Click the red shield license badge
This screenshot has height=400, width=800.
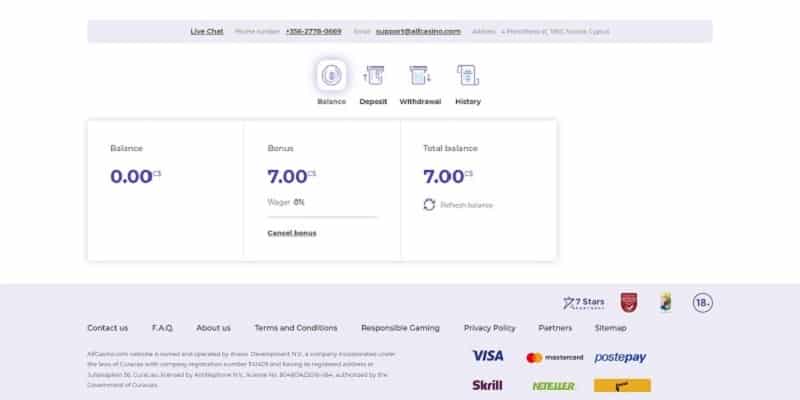pyautogui.click(x=628, y=302)
